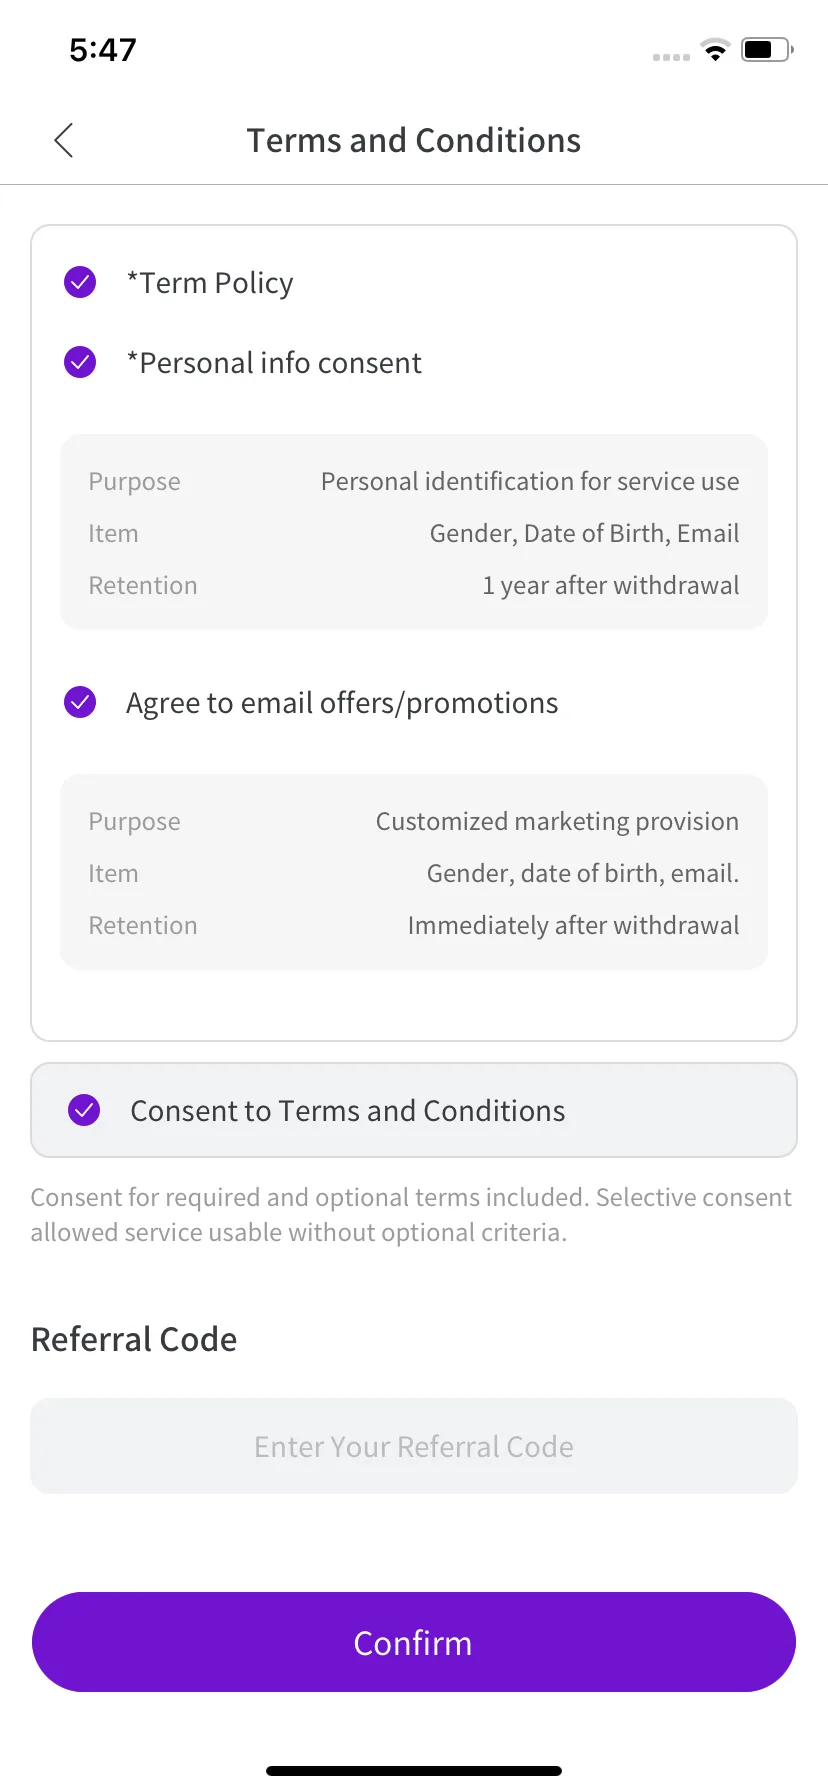Tap the home indicator bar at bottom
The image size is (828, 1792).
point(414,1770)
